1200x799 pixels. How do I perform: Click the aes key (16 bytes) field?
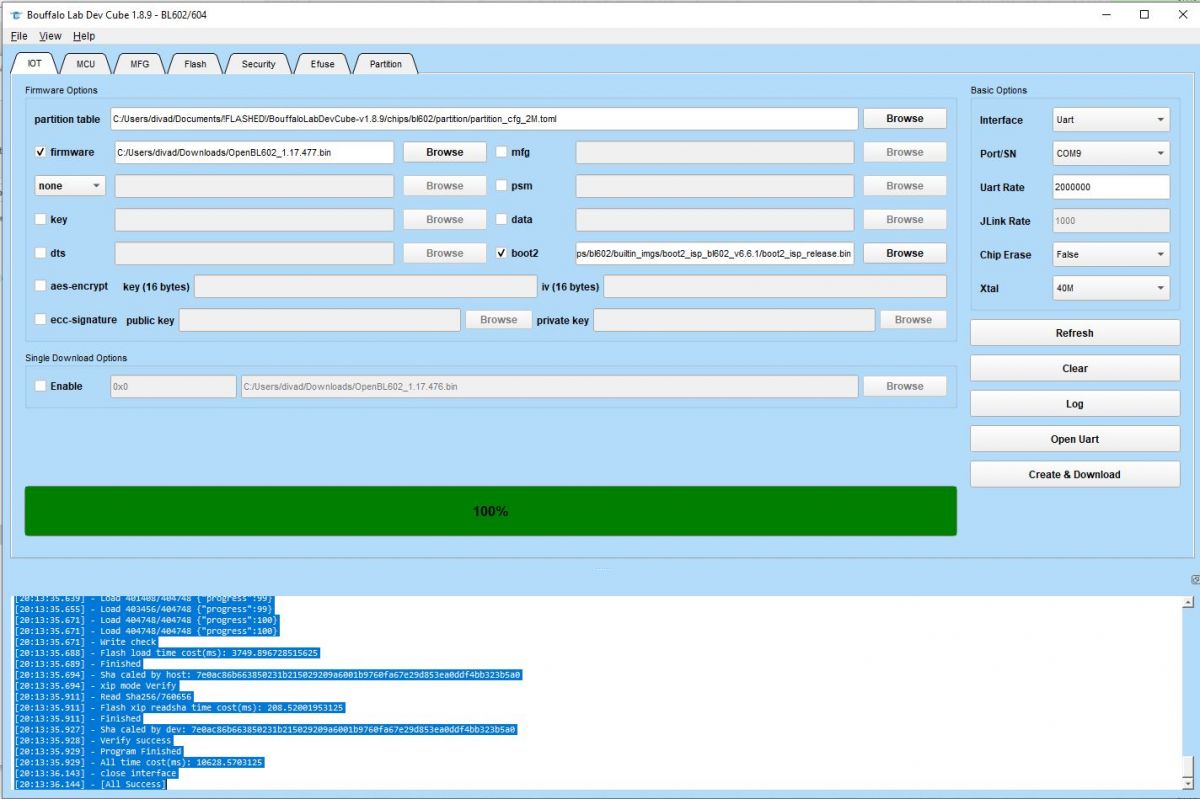coord(365,287)
